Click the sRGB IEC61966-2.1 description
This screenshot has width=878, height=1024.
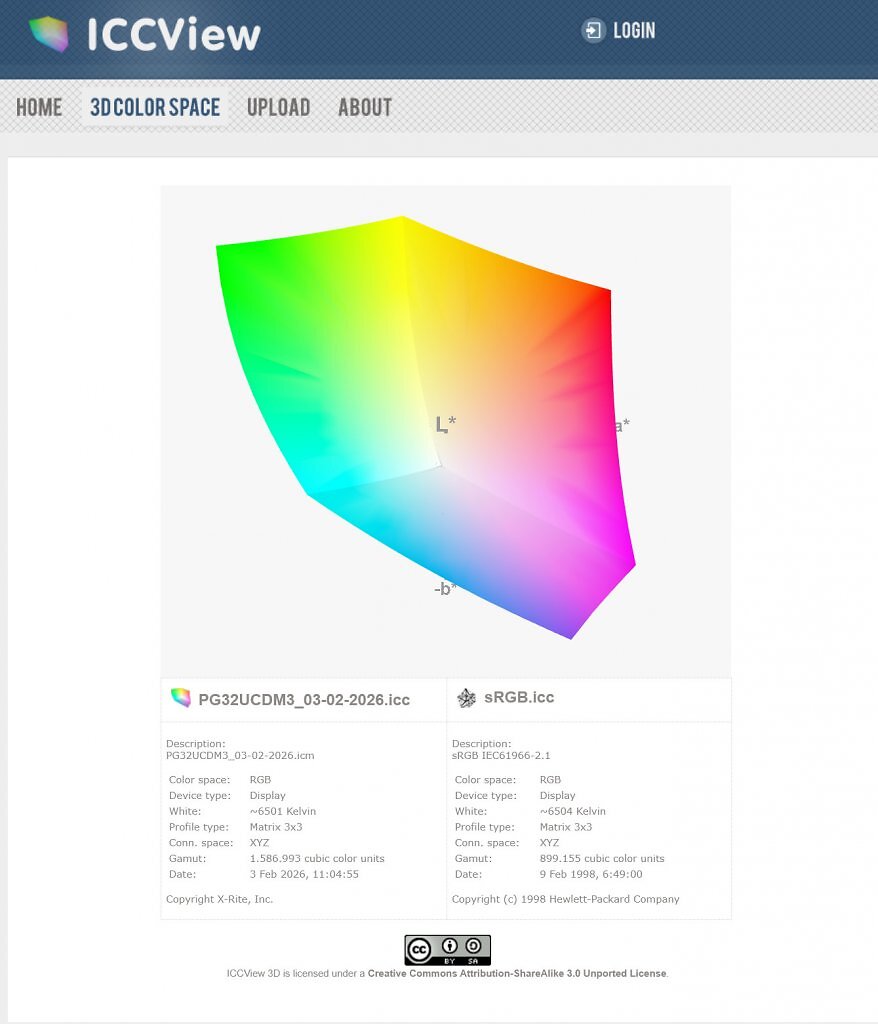501,756
